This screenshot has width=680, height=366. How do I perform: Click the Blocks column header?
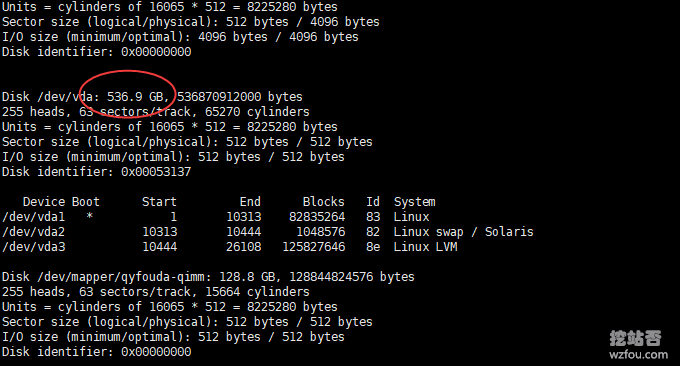coord(324,202)
